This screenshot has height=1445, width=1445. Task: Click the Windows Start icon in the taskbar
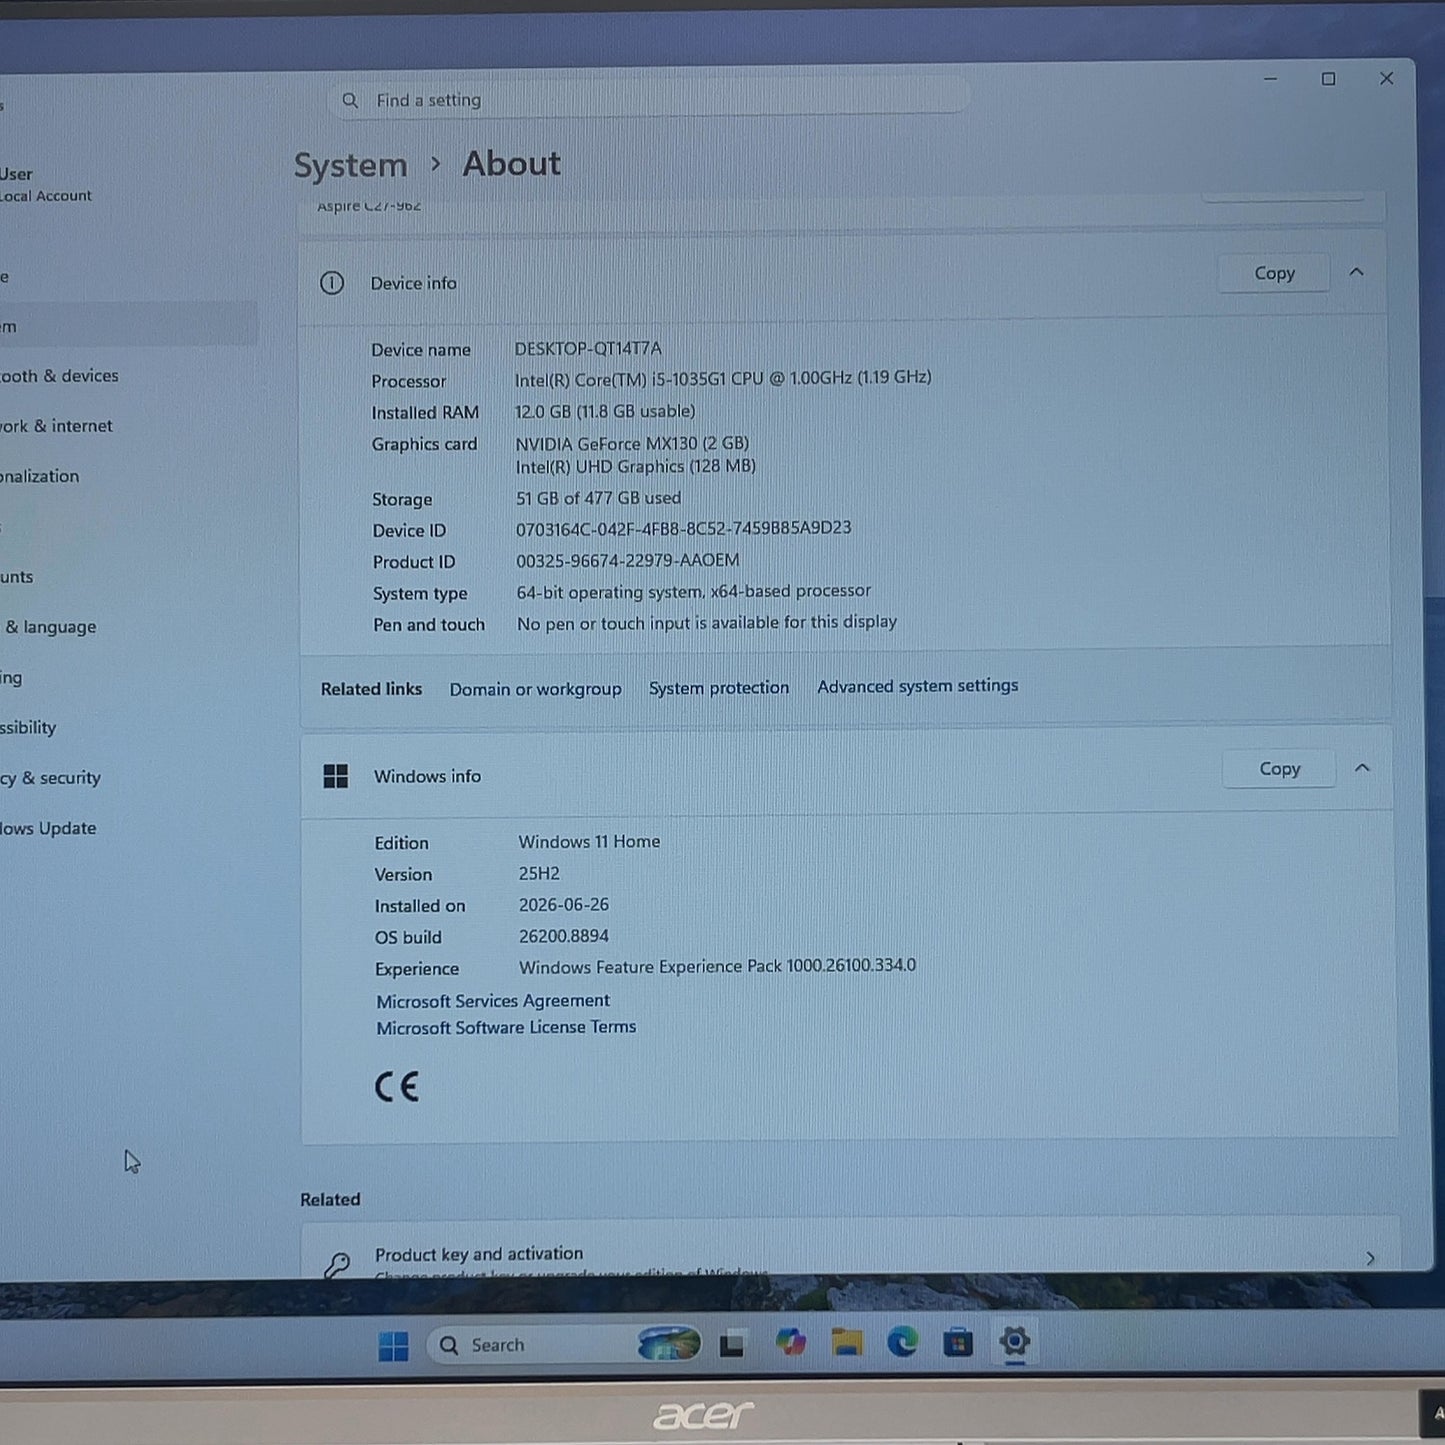(x=393, y=1346)
